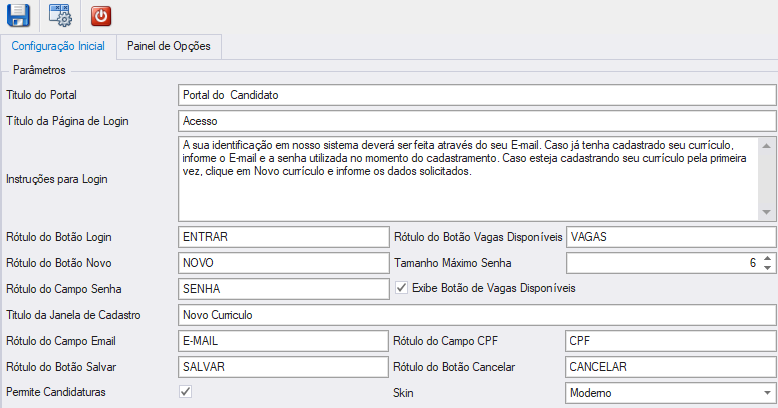778x408 pixels.
Task: Click the instructions box scroll down arrow
Action: 767,212
